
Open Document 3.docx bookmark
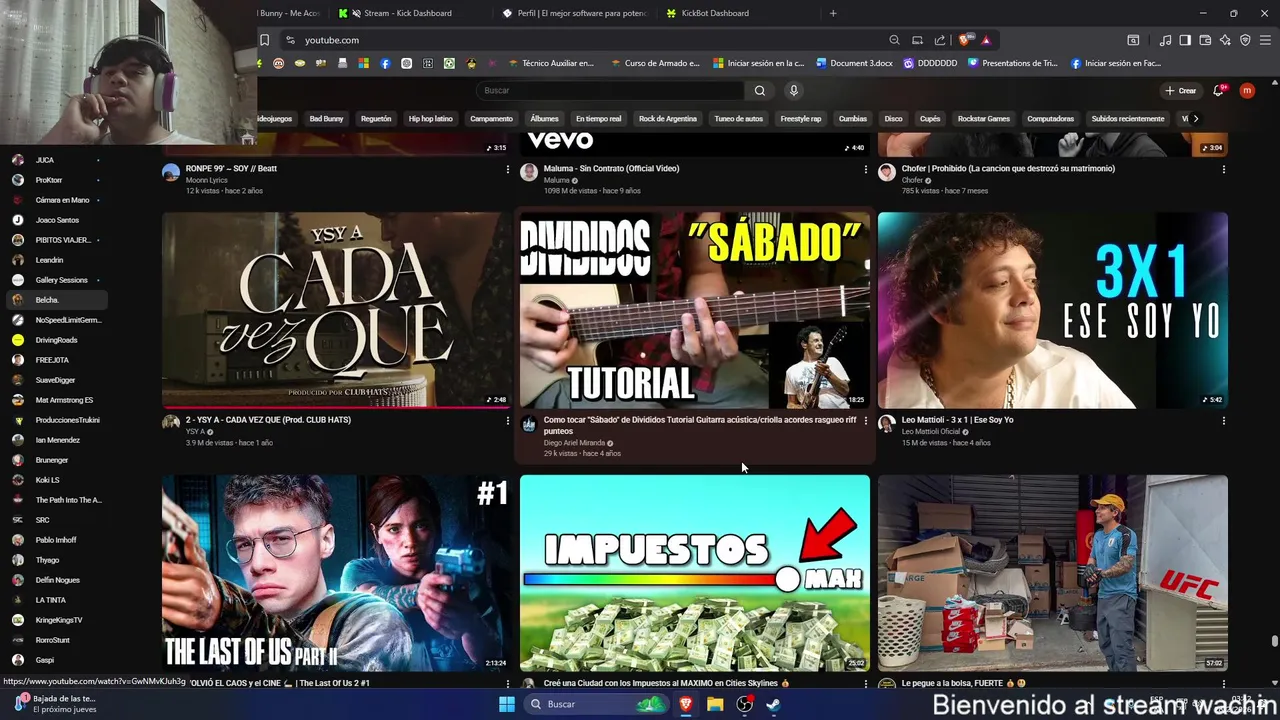(855, 63)
